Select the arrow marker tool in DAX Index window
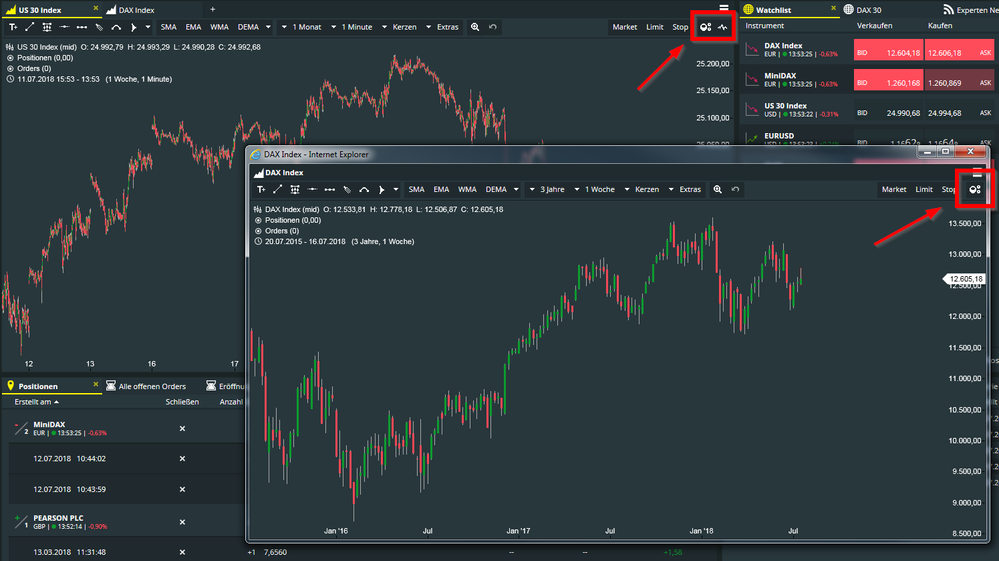This screenshot has height=561, width=999. pyautogui.click(x=381, y=190)
